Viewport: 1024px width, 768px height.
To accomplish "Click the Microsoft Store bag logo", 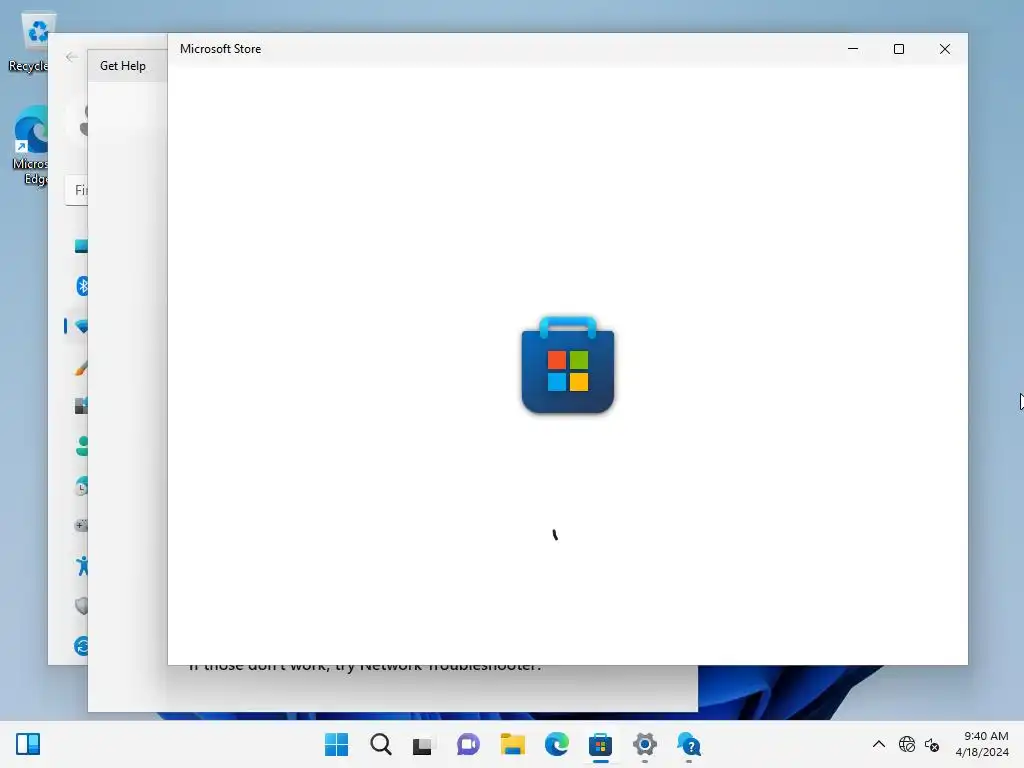I will pyautogui.click(x=568, y=365).
